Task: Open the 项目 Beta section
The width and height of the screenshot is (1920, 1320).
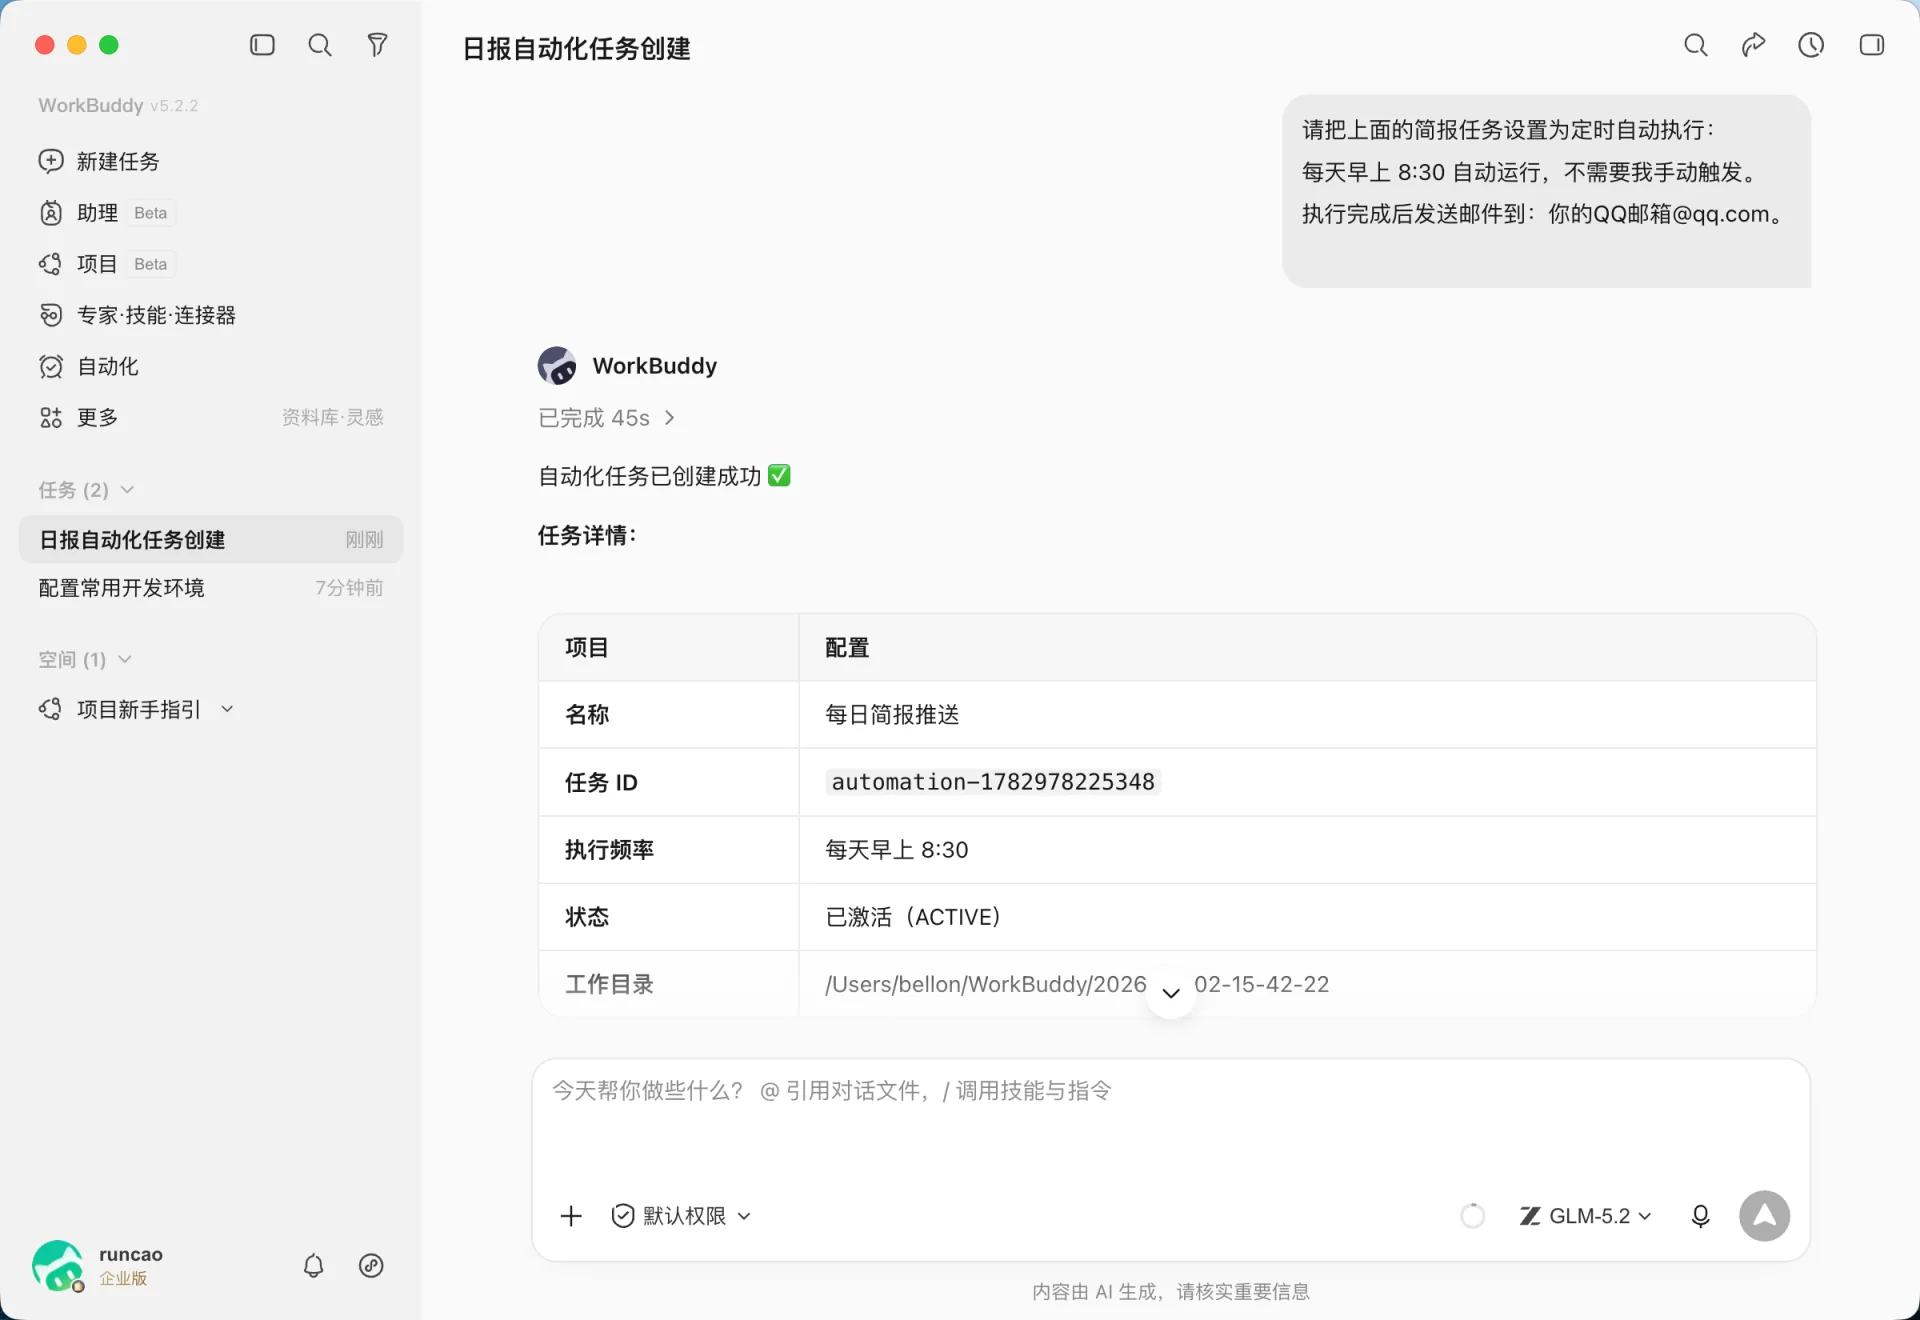Action: tap(107, 264)
